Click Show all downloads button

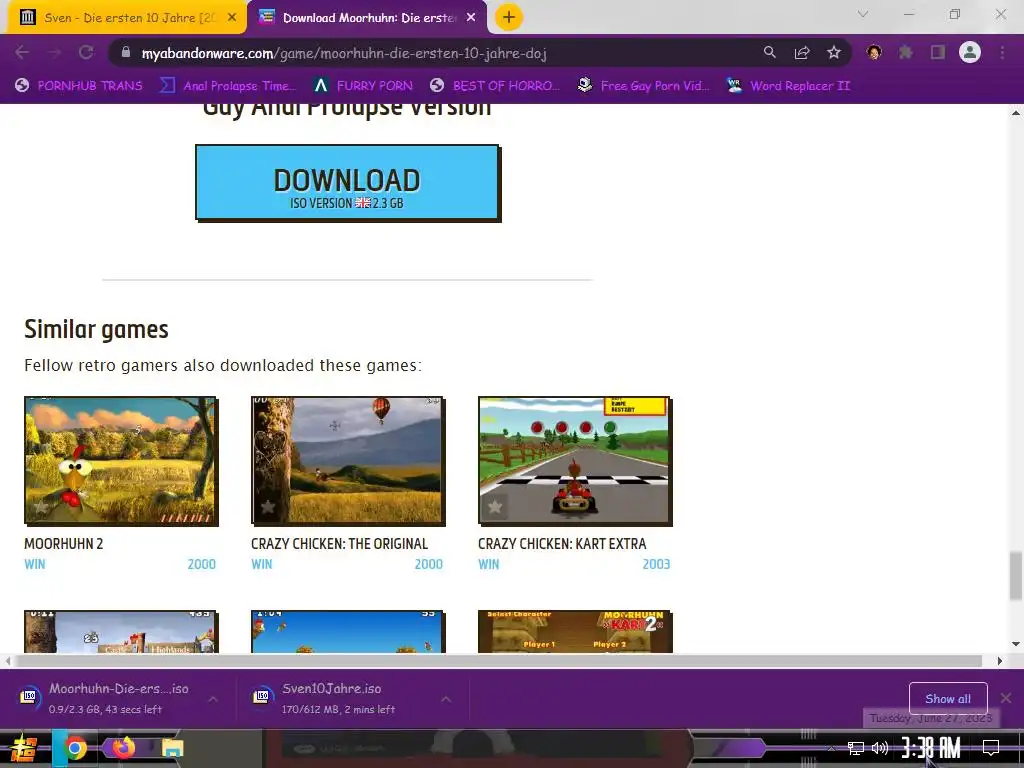948,699
